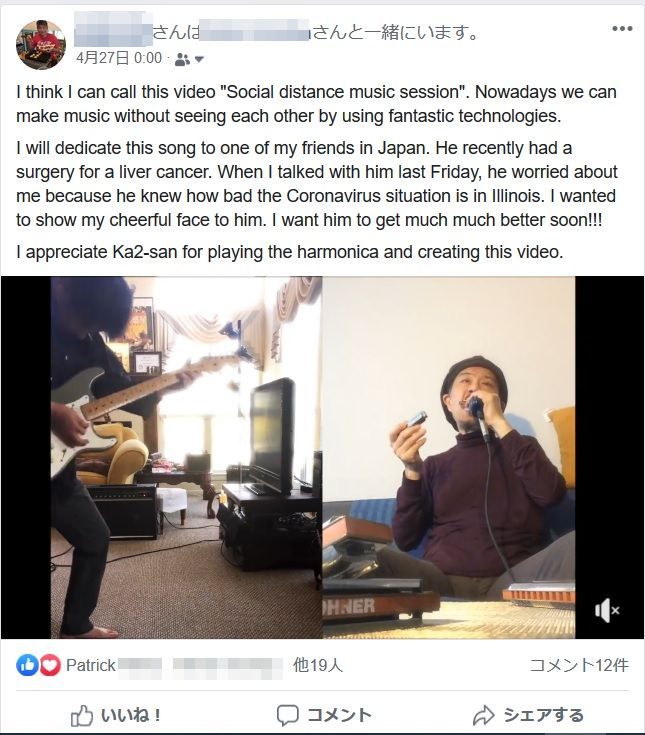
Task: Click the share arrow icon
Action: (x=484, y=715)
